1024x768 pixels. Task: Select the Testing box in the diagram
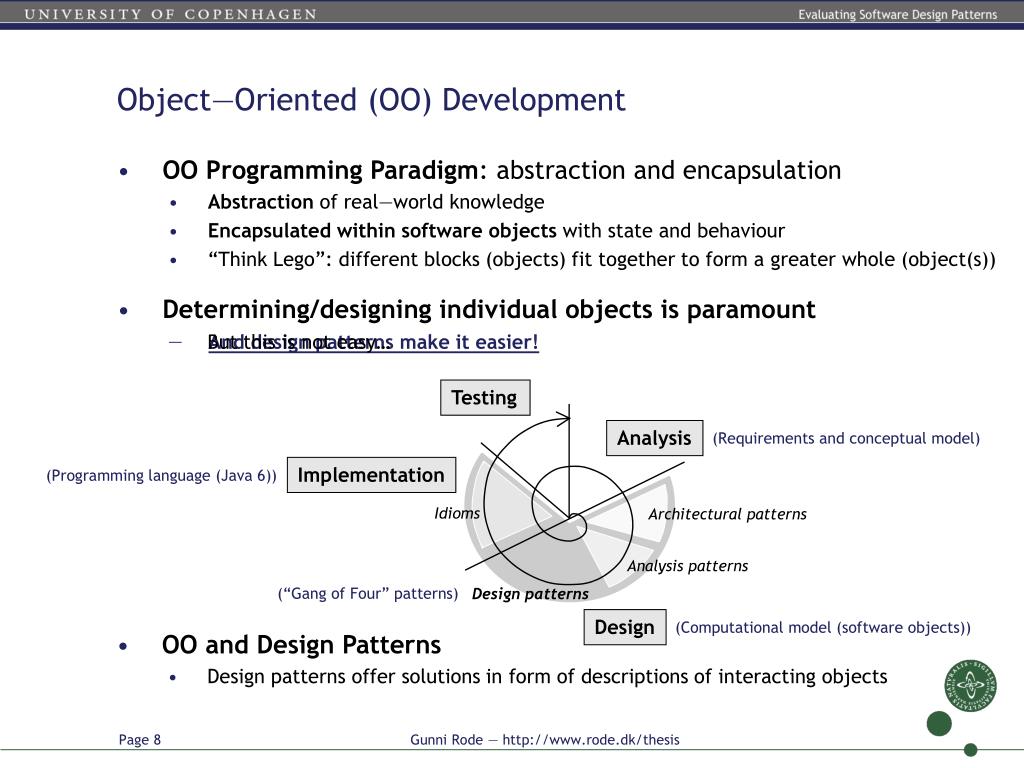(x=485, y=397)
